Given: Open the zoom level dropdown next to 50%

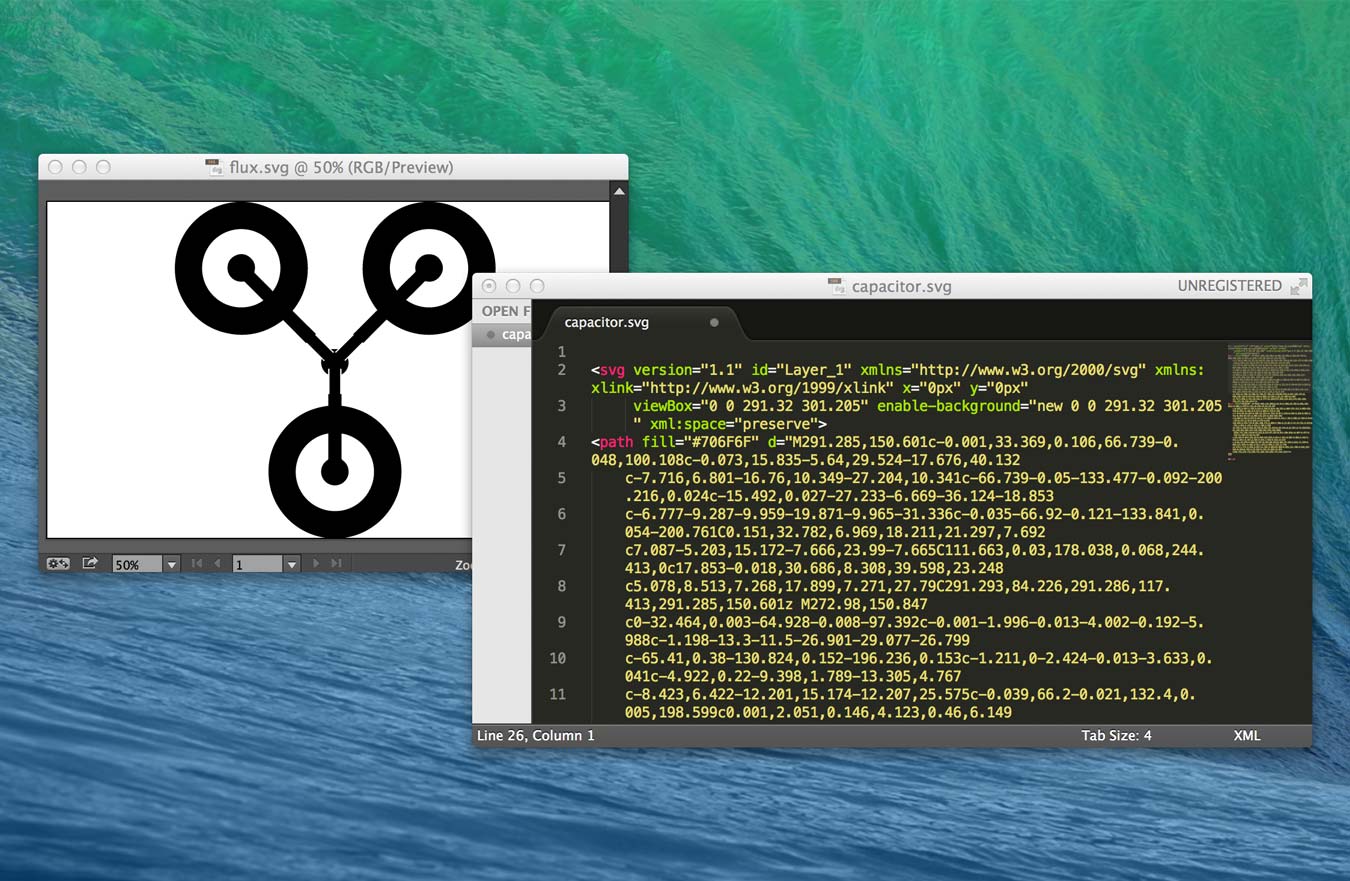Looking at the screenshot, I should click(x=171, y=565).
